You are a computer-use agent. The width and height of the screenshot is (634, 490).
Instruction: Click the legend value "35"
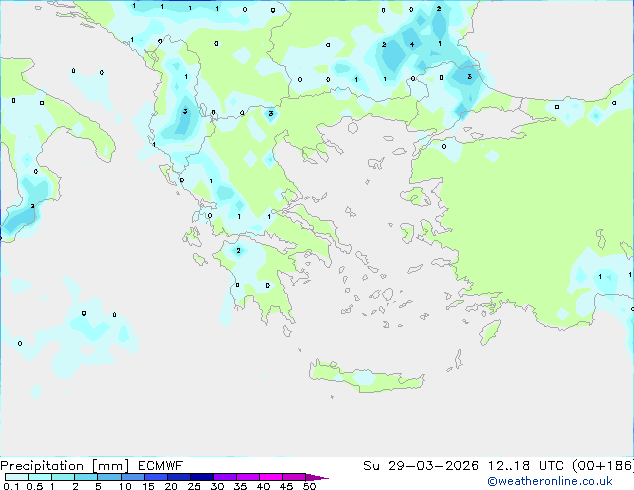(x=240, y=486)
